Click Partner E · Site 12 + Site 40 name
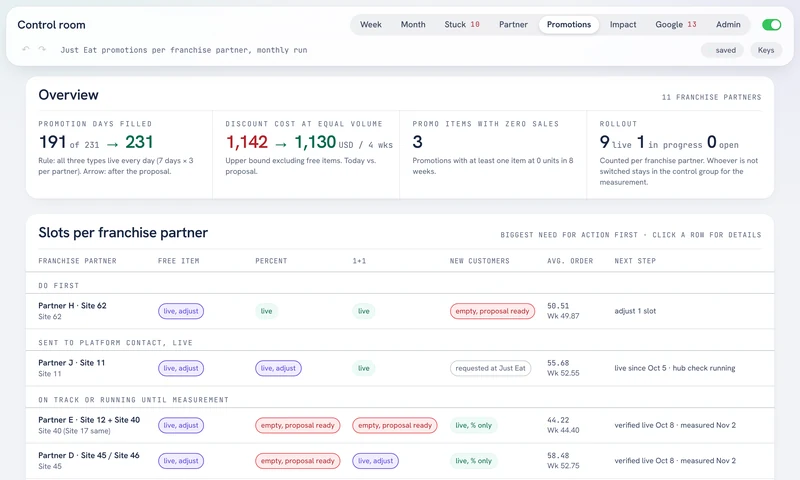The width and height of the screenshot is (800, 480). click(89, 420)
